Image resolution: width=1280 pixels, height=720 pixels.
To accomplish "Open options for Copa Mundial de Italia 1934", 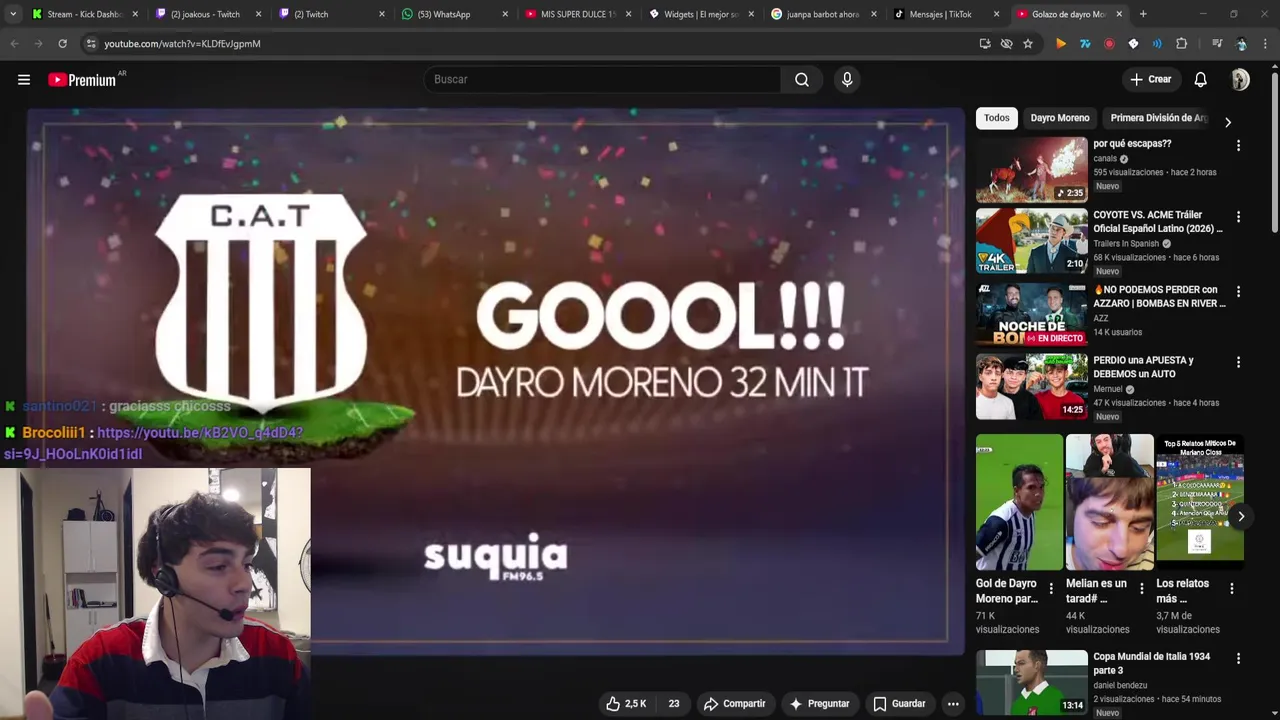I will pos(1238,659).
